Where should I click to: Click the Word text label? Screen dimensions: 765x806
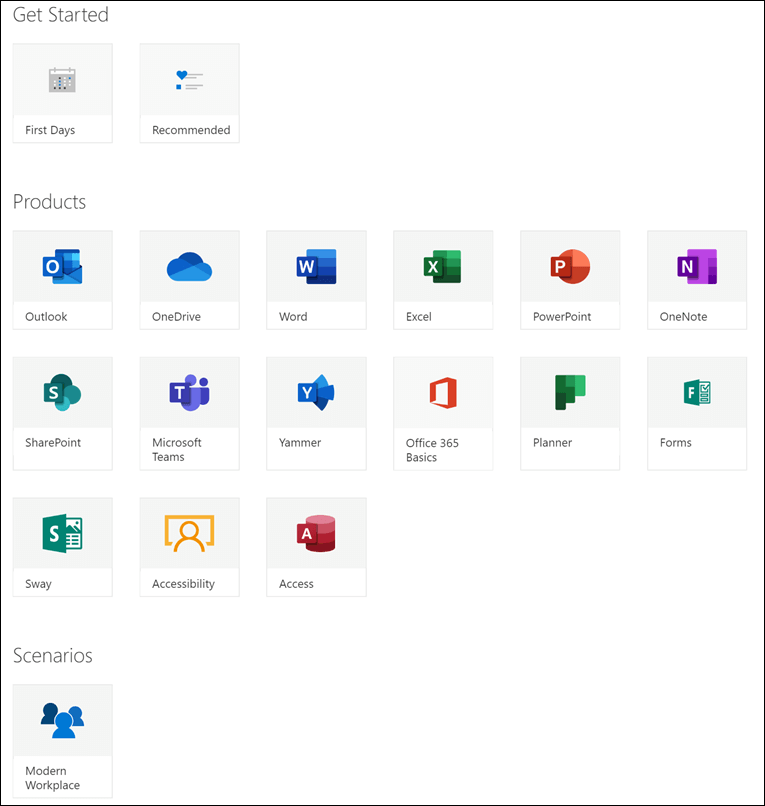293,317
